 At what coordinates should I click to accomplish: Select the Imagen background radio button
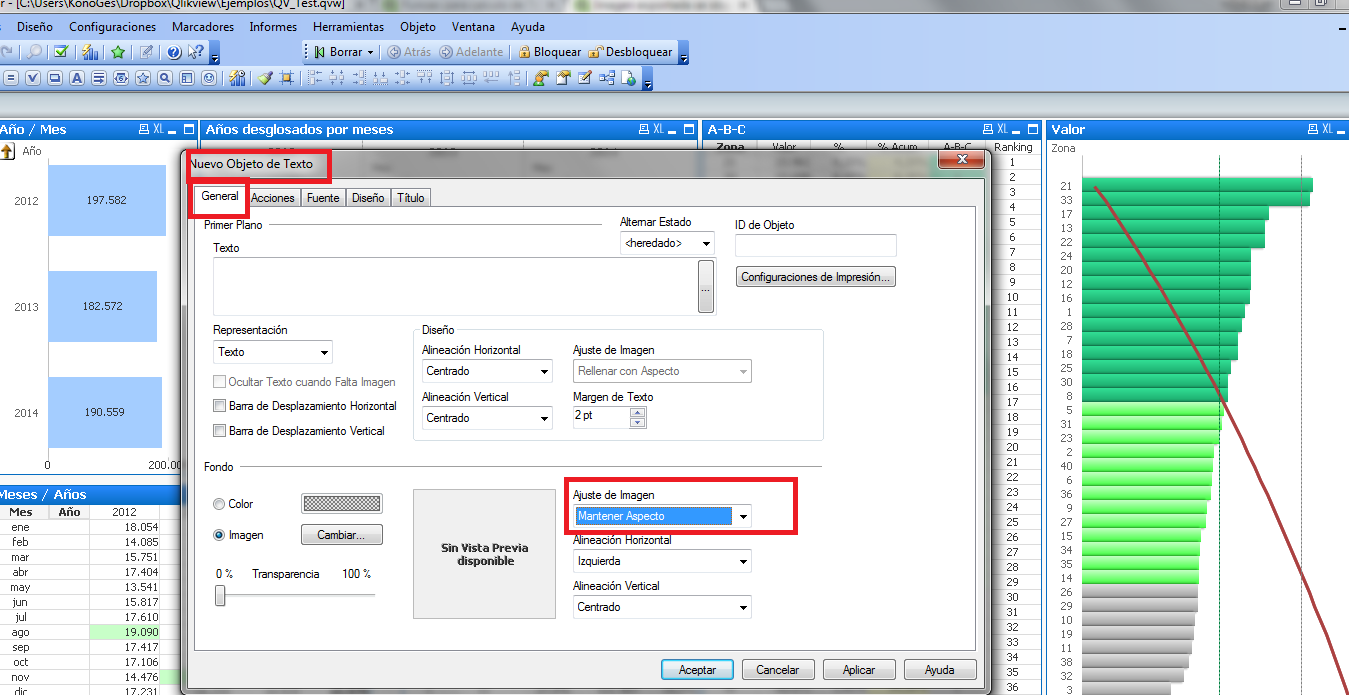[x=219, y=535]
